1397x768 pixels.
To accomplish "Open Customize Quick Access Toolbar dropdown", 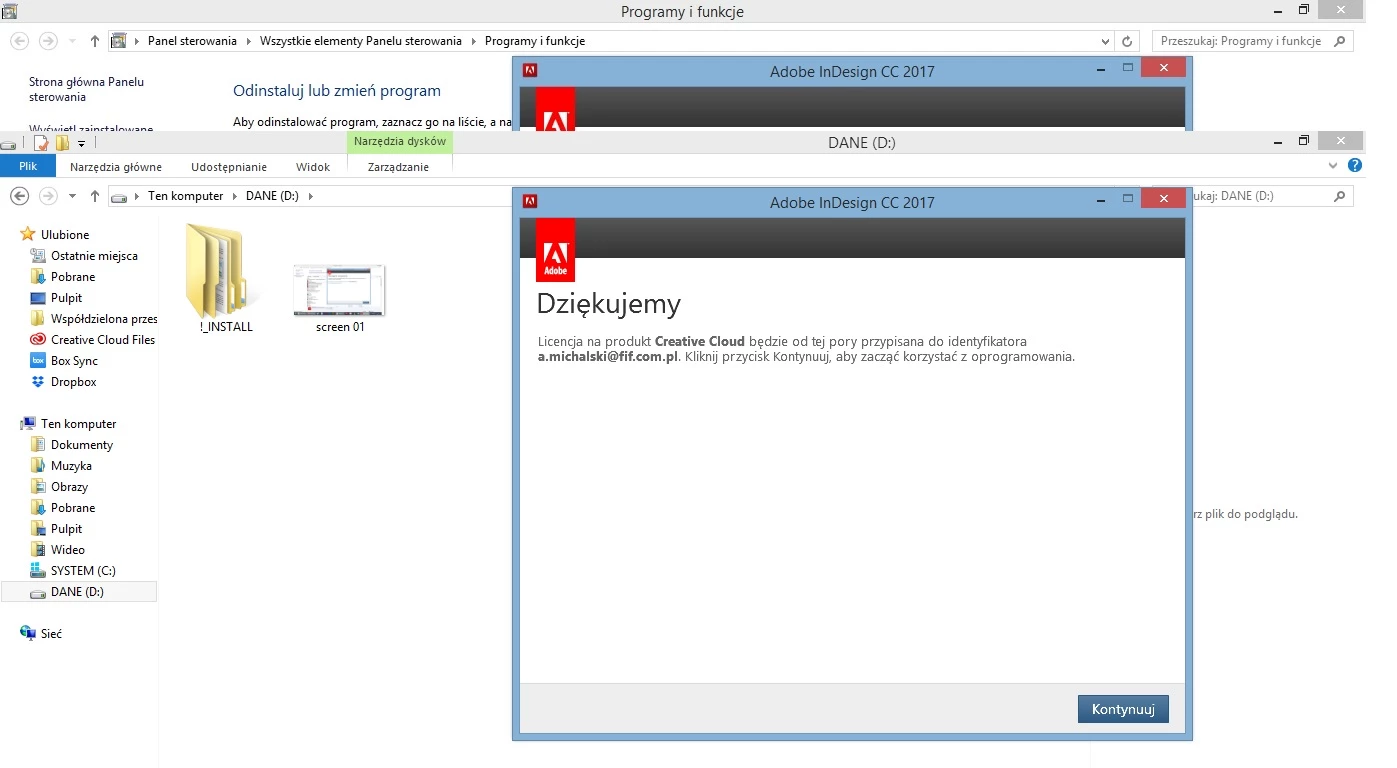I will (82, 144).
